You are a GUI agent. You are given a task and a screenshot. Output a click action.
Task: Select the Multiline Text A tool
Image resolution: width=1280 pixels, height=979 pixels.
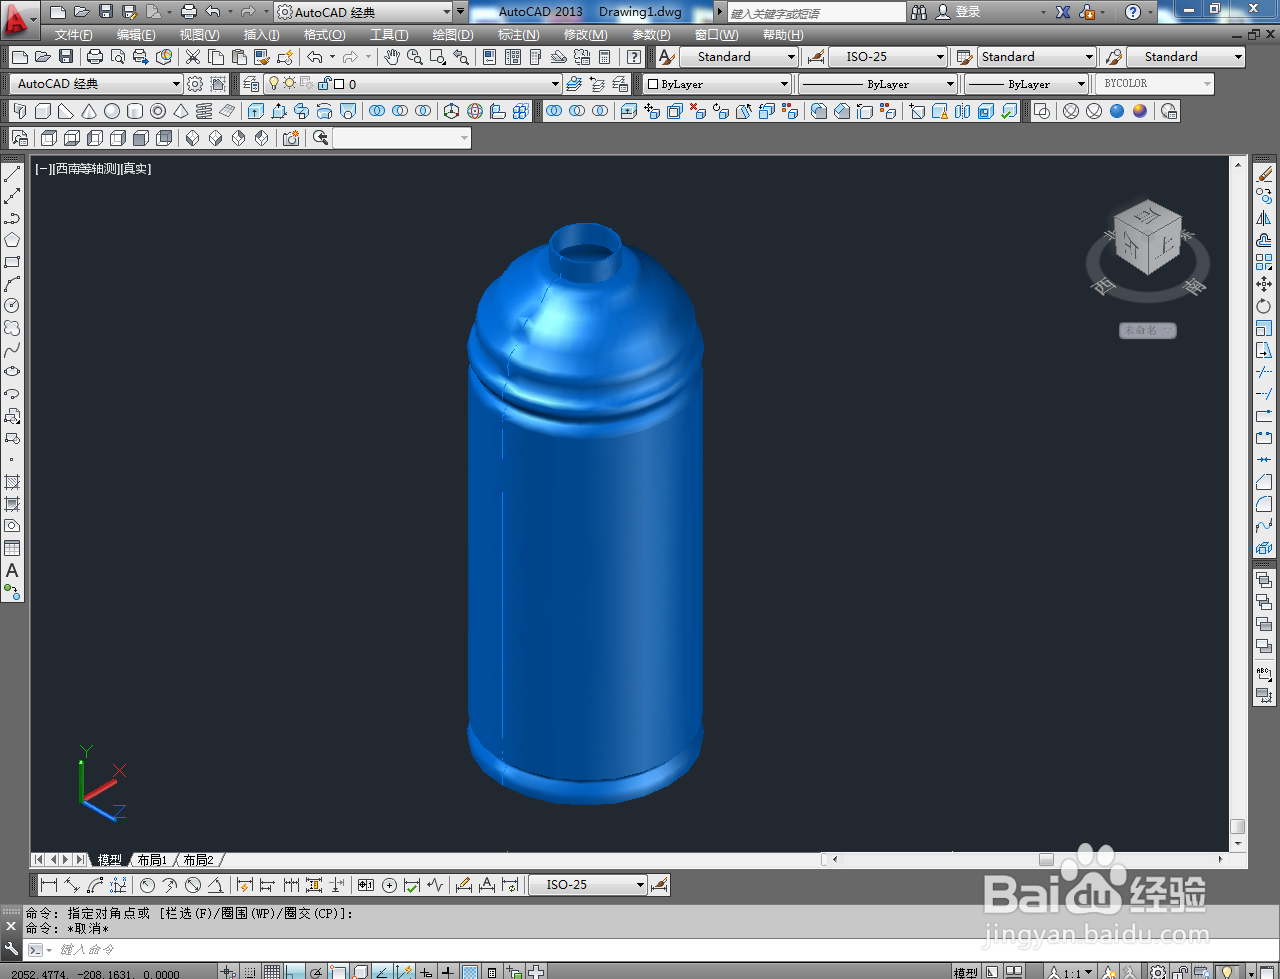12,570
